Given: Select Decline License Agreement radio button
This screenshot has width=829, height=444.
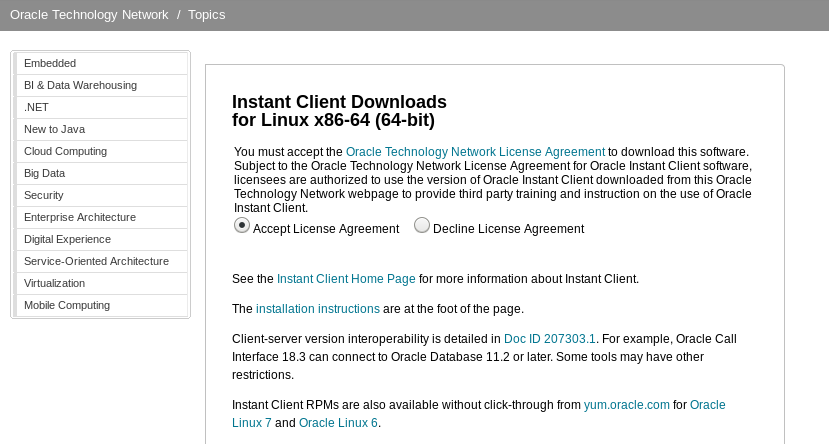Looking at the screenshot, I should [x=421, y=226].
